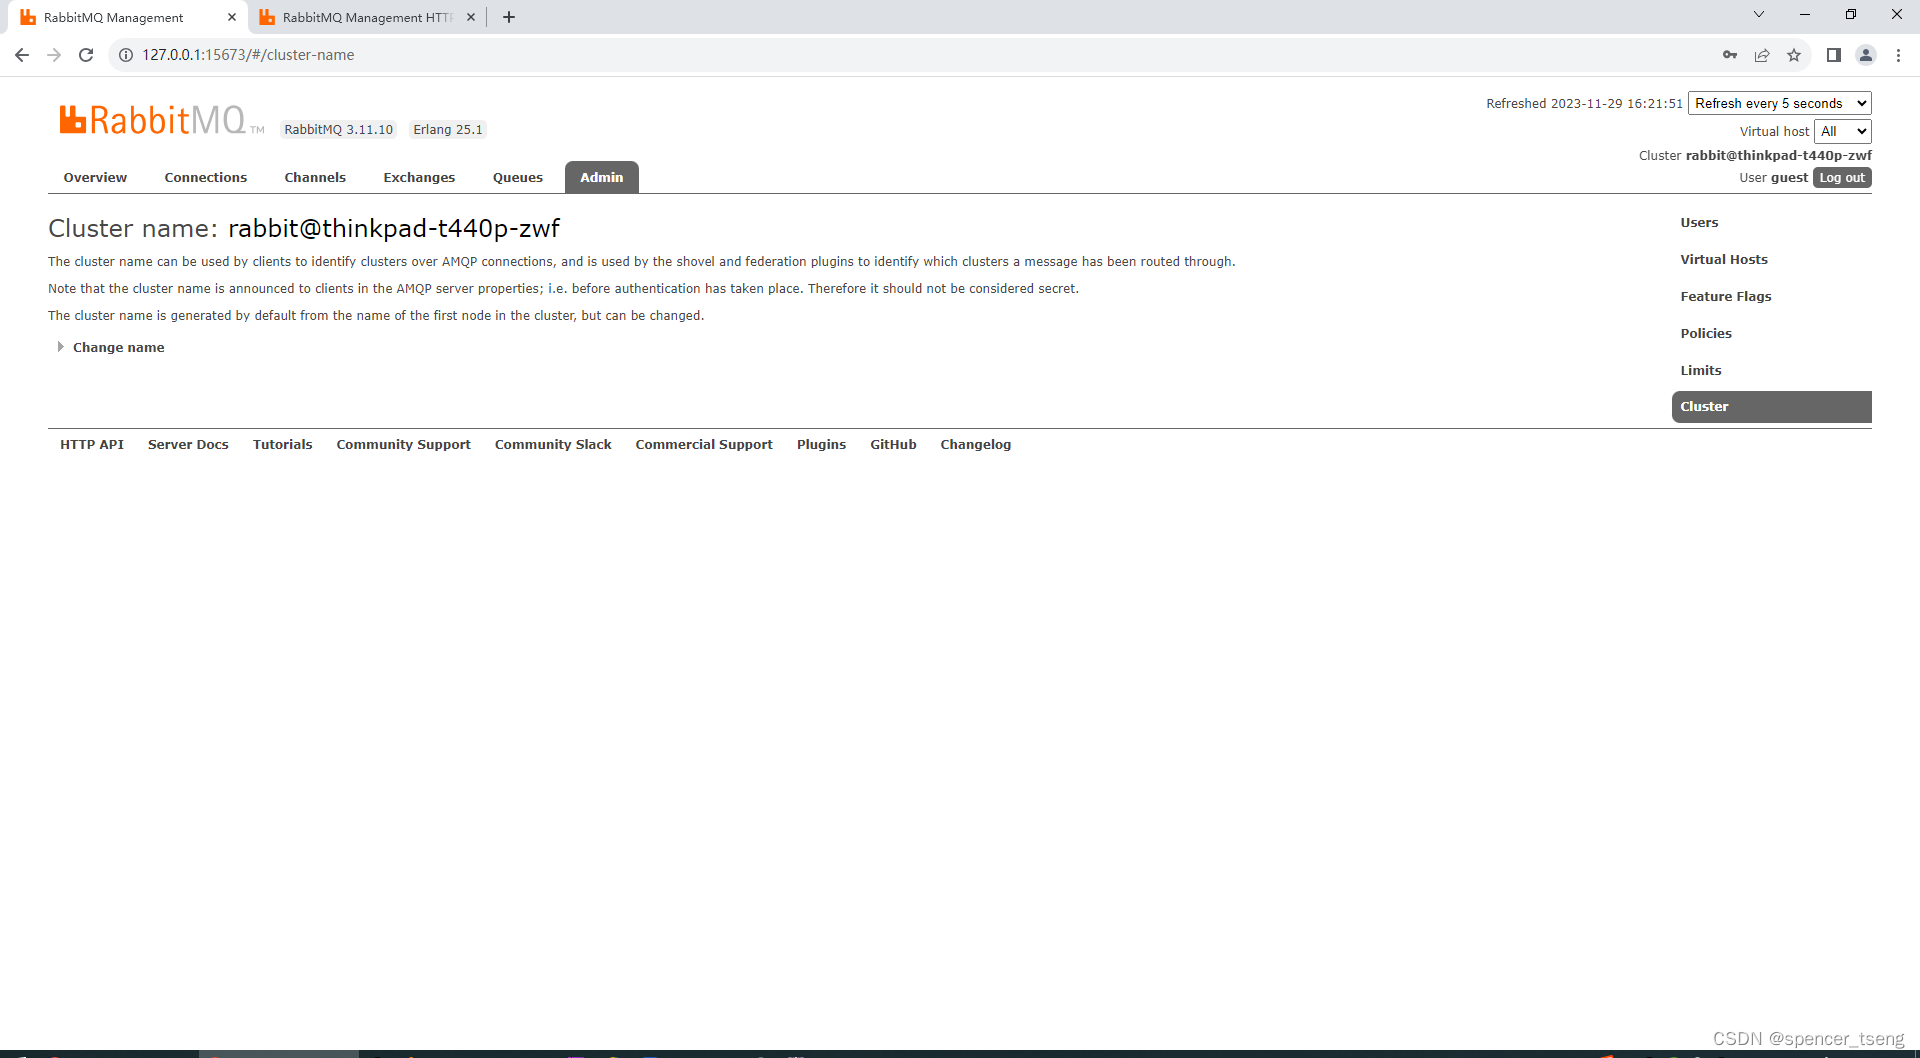The image size is (1920, 1058).
Task: Open a new browser tab
Action: pyautogui.click(x=508, y=17)
